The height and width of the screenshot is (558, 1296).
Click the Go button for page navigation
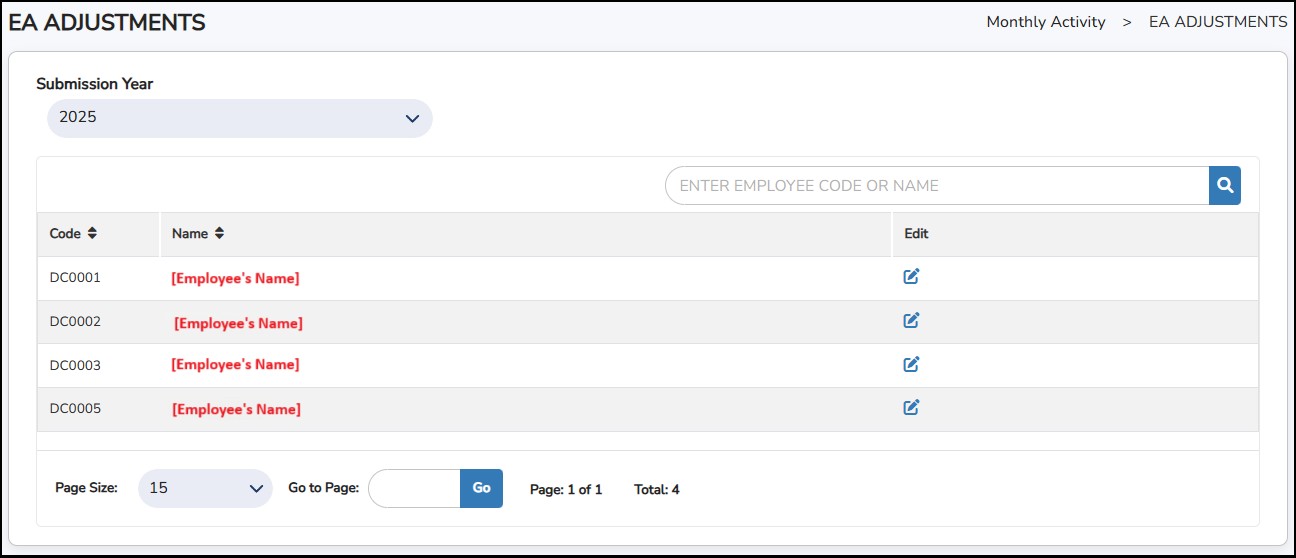[481, 489]
